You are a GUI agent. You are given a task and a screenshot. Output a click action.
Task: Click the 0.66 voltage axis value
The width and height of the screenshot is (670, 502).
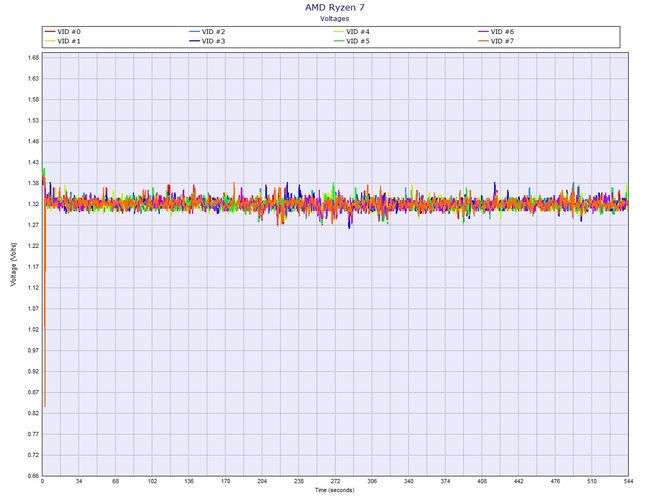[34, 476]
